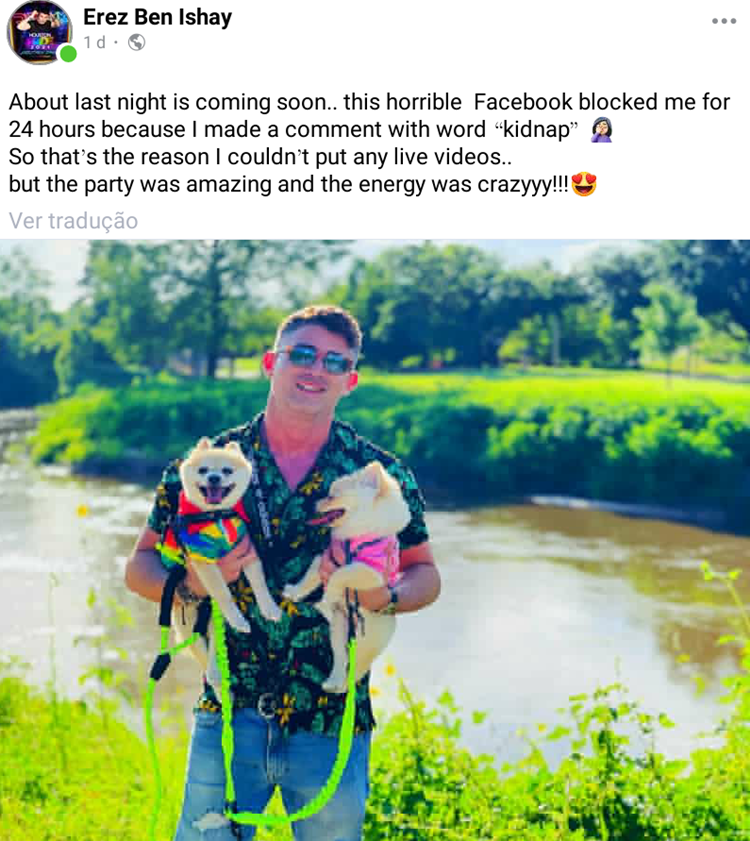Open the photo of the man holding dogs

click(375, 540)
